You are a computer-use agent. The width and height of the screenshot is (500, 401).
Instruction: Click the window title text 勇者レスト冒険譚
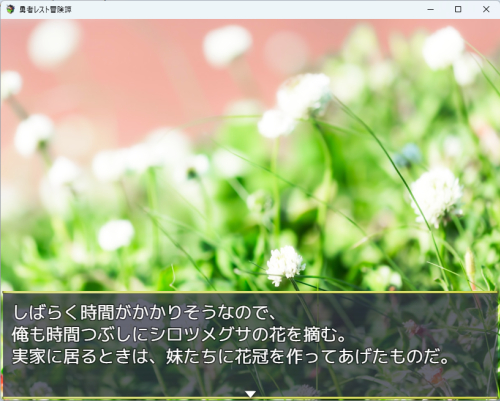pyautogui.click(x=45, y=10)
